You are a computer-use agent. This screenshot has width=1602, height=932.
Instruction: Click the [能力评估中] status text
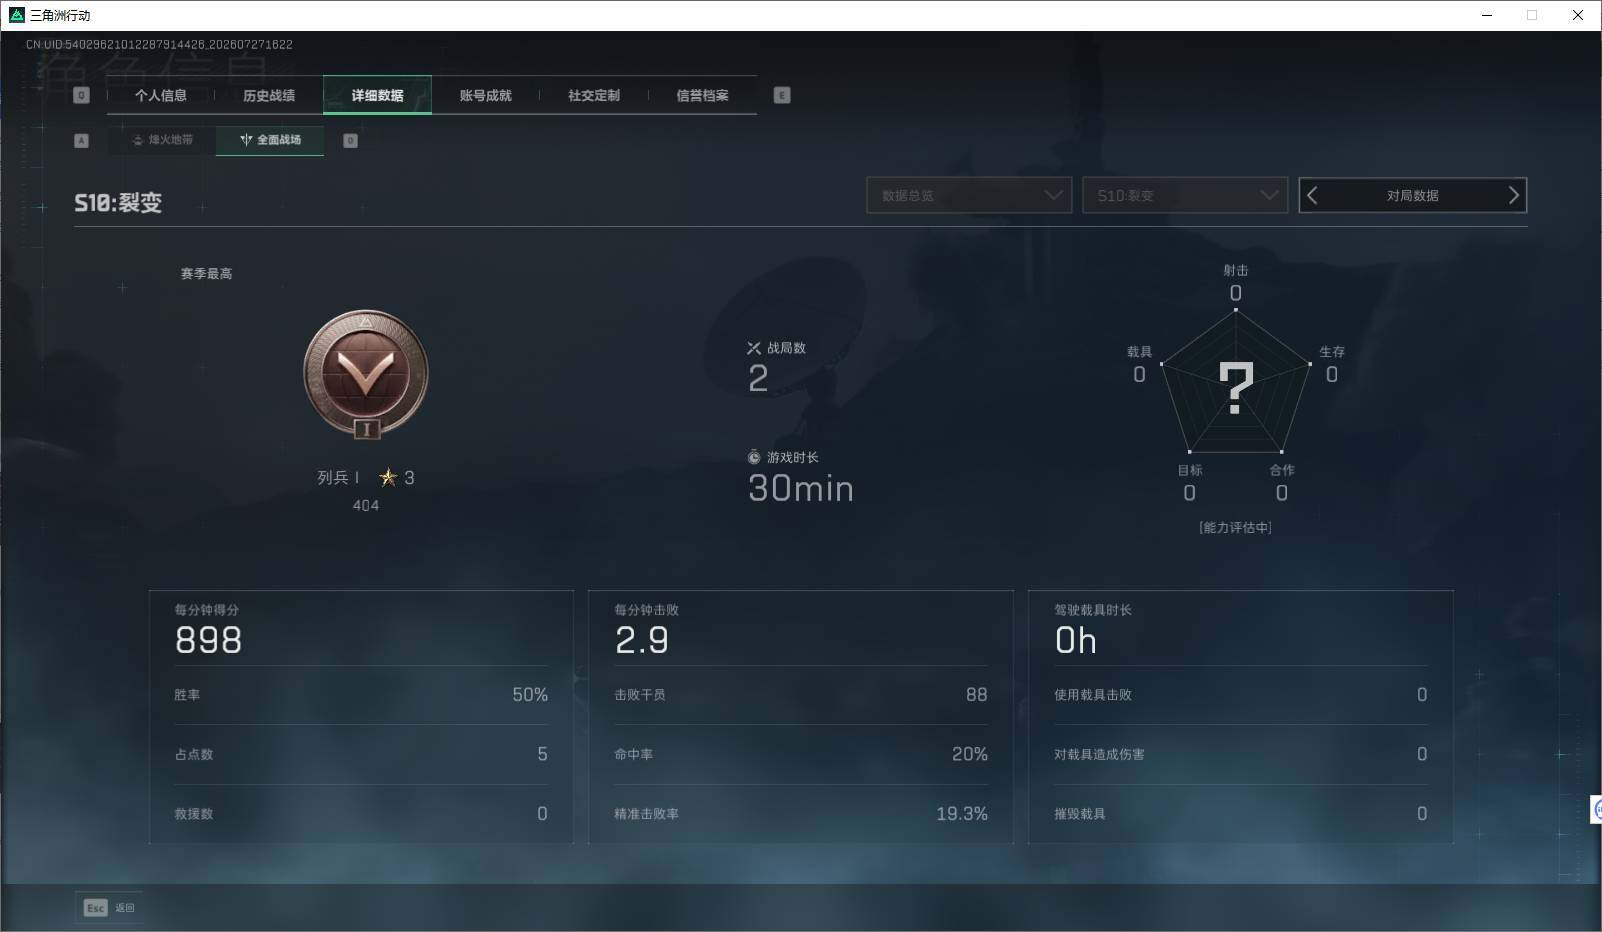click(1235, 527)
